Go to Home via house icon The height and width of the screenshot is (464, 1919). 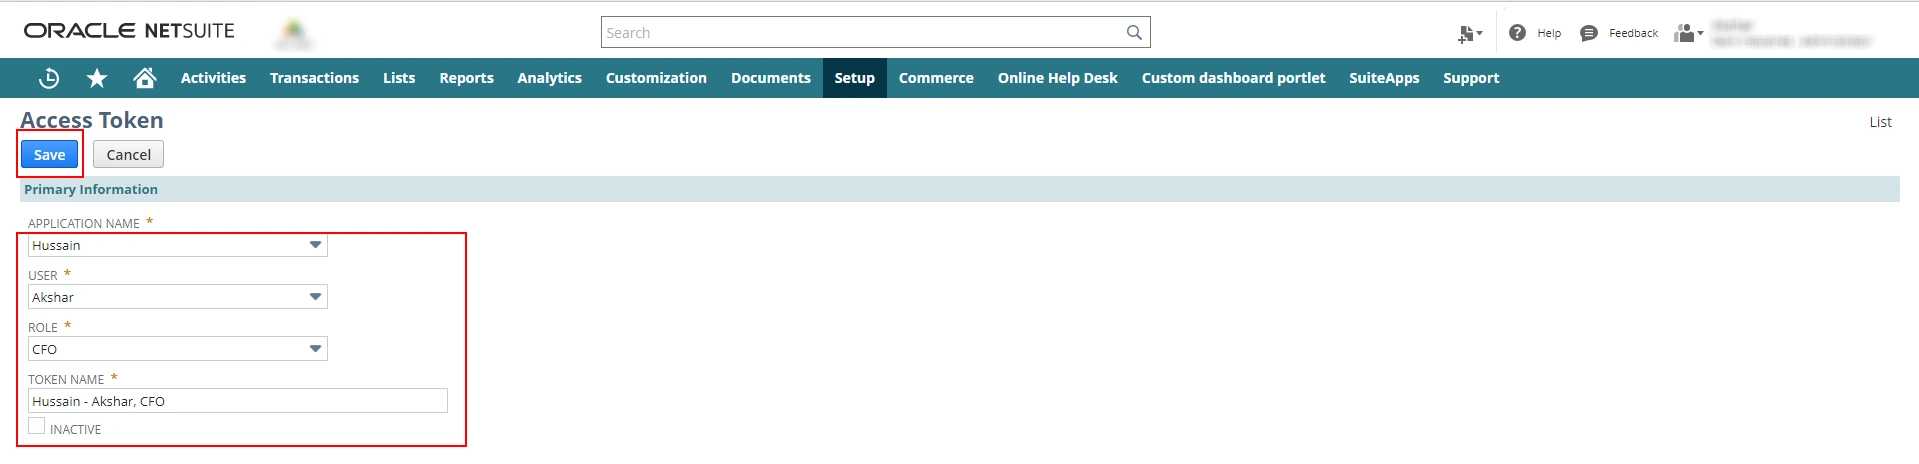pyautogui.click(x=145, y=78)
